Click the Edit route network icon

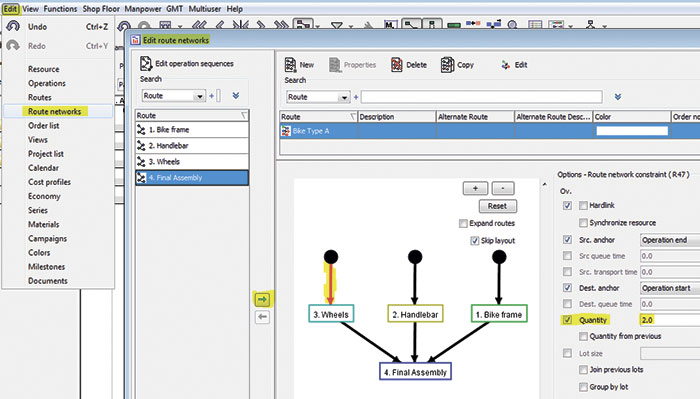pos(506,65)
